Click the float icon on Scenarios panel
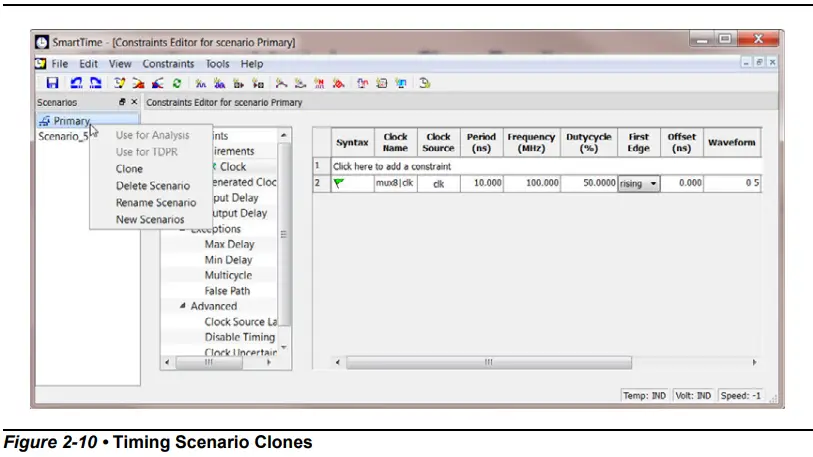The width and height of the screenshot is (813, 457). 122,102
